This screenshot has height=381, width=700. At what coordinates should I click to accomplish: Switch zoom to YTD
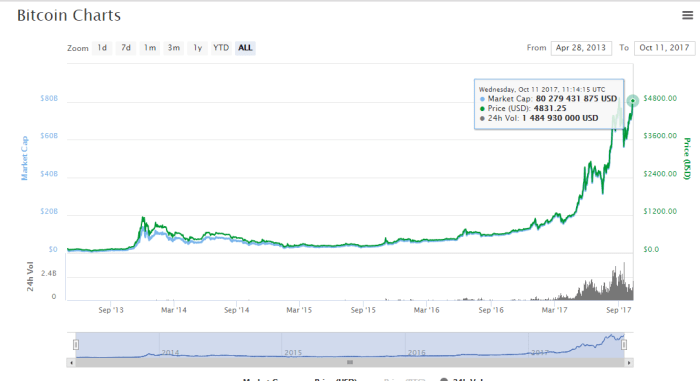tap(221, 48)
